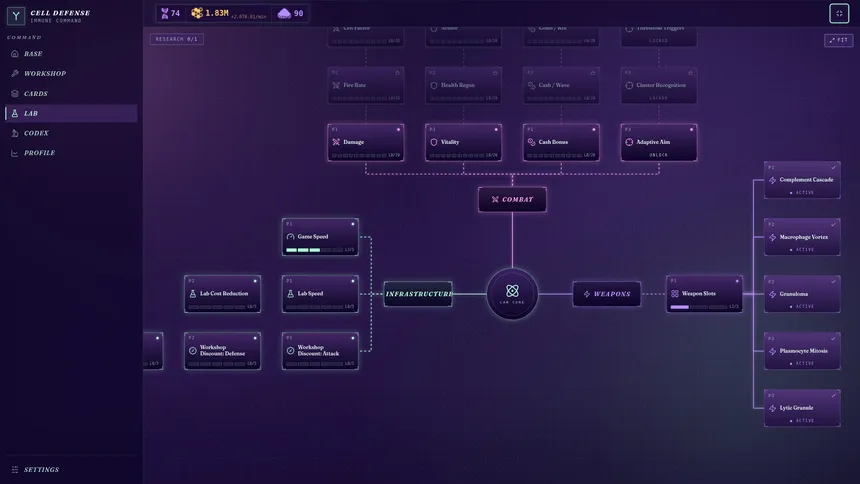Open the Codex section

(71, 133)
